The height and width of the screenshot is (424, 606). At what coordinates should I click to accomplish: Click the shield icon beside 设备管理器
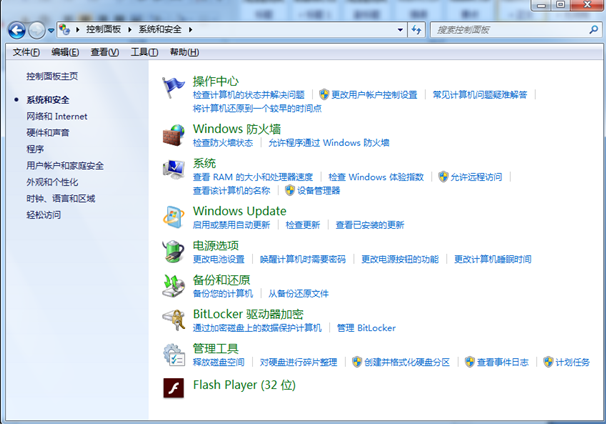[290, 190]
